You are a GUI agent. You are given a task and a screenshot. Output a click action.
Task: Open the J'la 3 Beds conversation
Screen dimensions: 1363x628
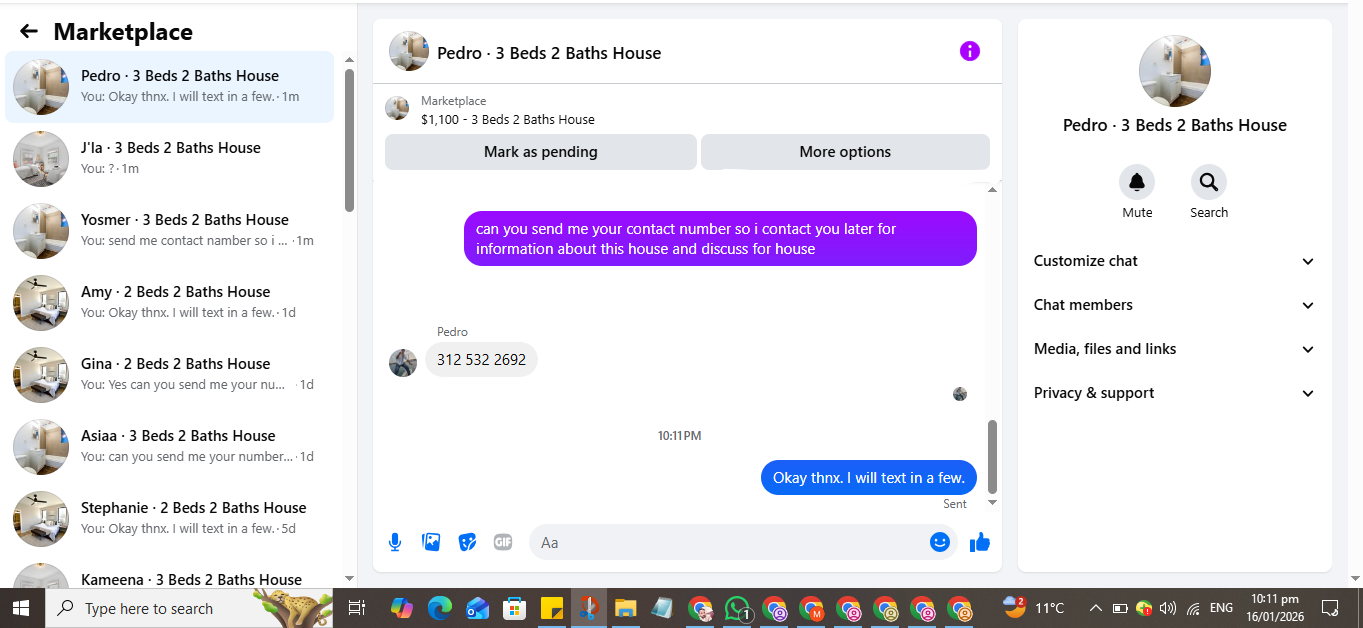[170, 159]
